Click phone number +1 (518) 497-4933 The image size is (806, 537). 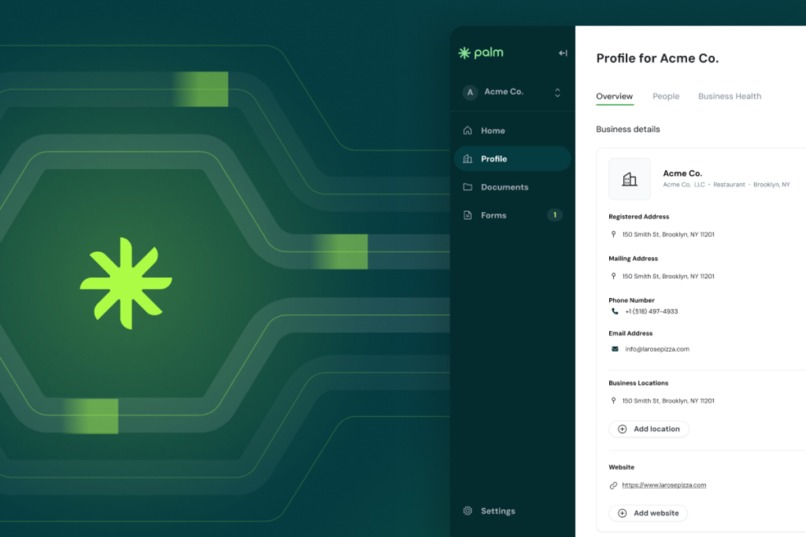click(x=651, y=311)
